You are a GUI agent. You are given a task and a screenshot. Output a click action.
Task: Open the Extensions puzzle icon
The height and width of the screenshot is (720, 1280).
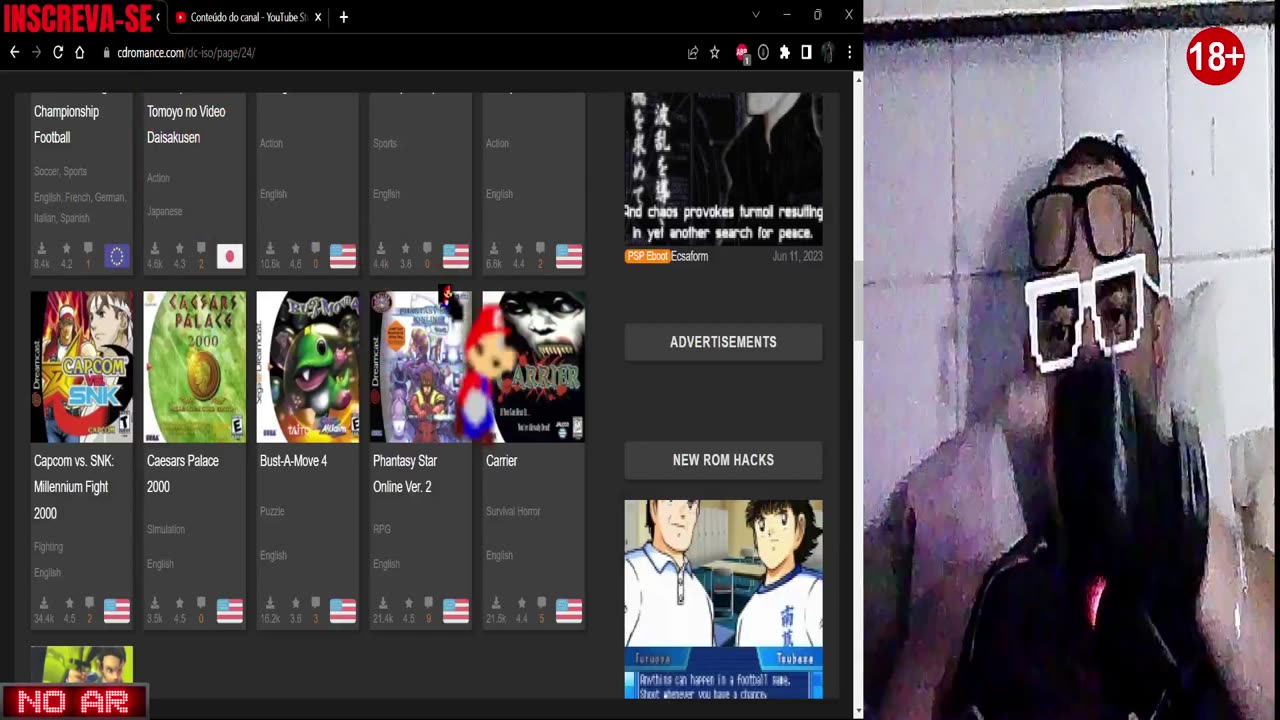tap(784, 52)
